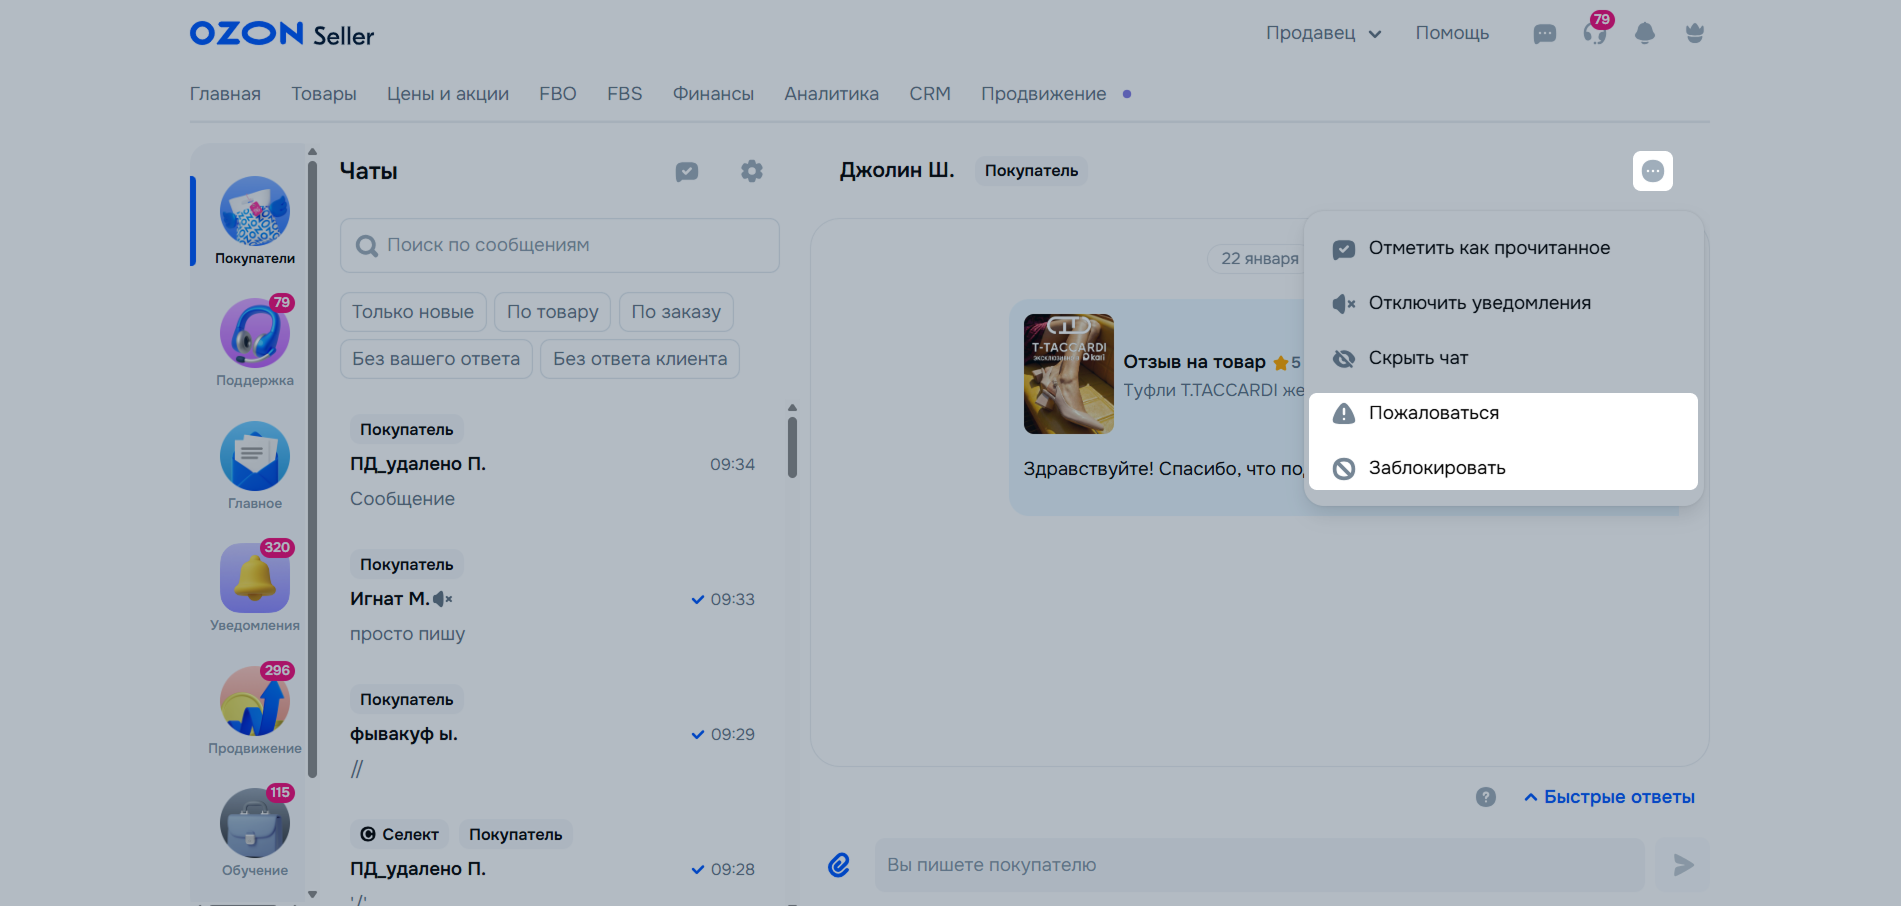The height and width of the screenshot is (906, 1901).
Task: Click the Поиск по сообщениям search field
Action: (560, 245)
